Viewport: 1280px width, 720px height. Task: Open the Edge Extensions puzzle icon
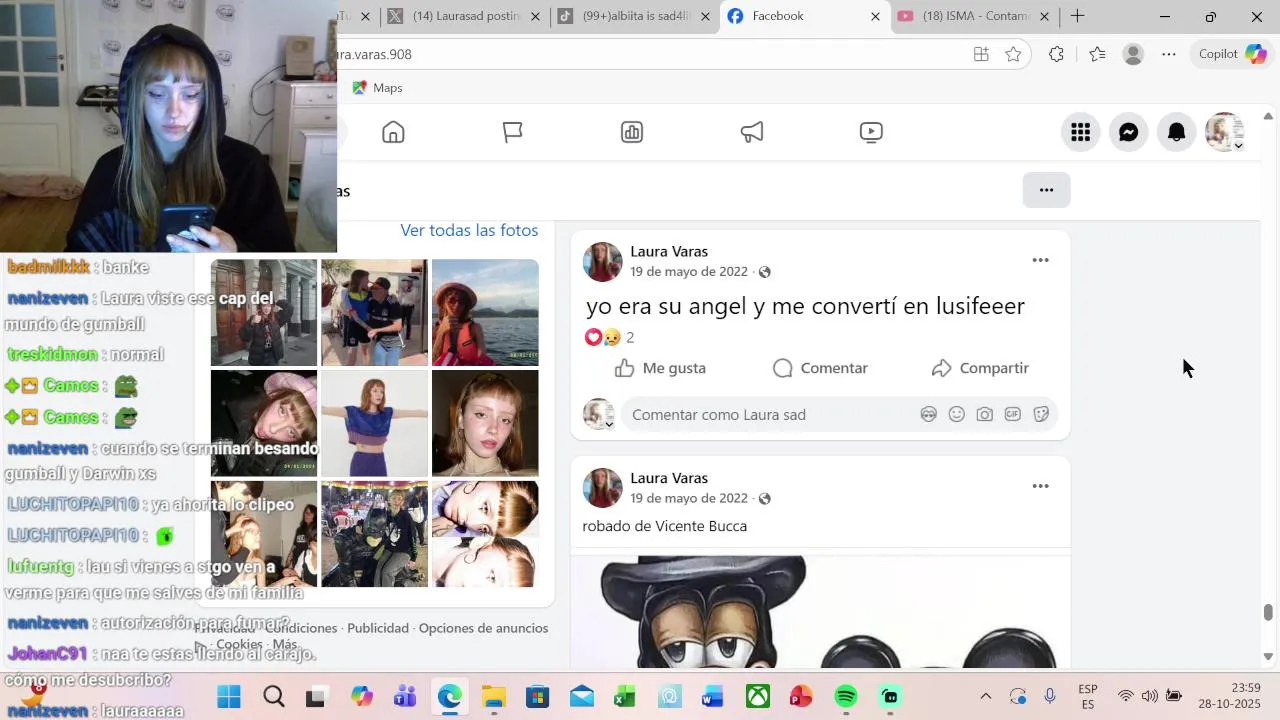point(1056,54)
